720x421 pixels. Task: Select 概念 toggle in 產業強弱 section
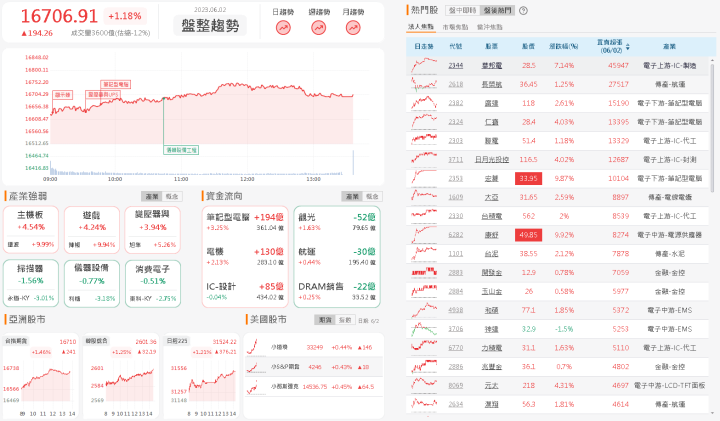(x=172, y=196)
